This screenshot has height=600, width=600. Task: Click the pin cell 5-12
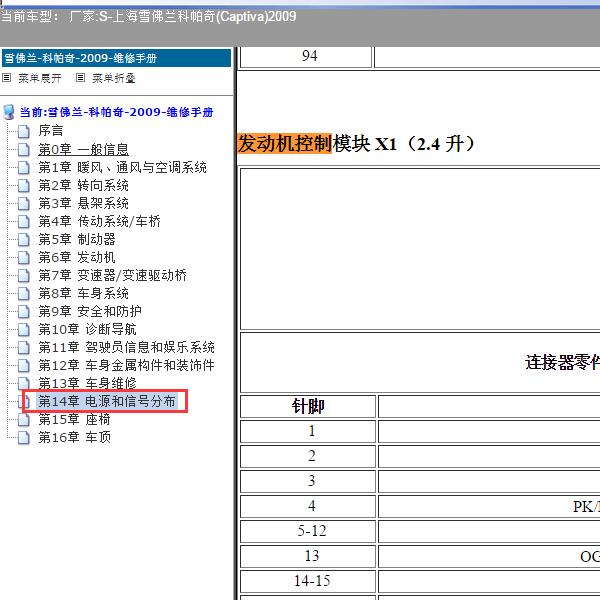click(x=308, y=531)
